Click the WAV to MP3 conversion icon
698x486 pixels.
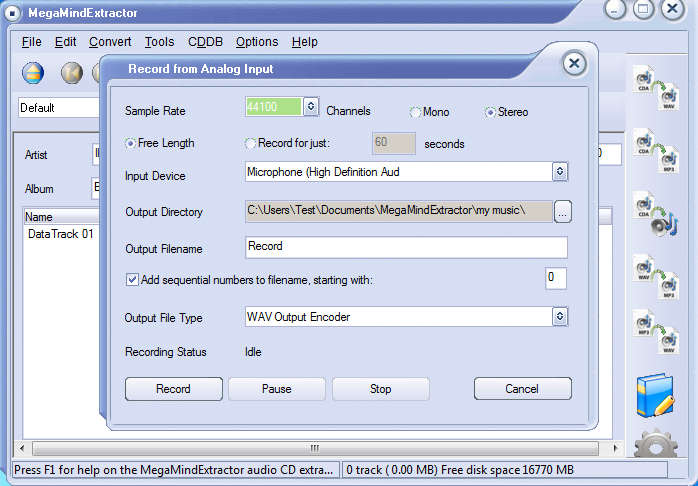pos(656,277)
